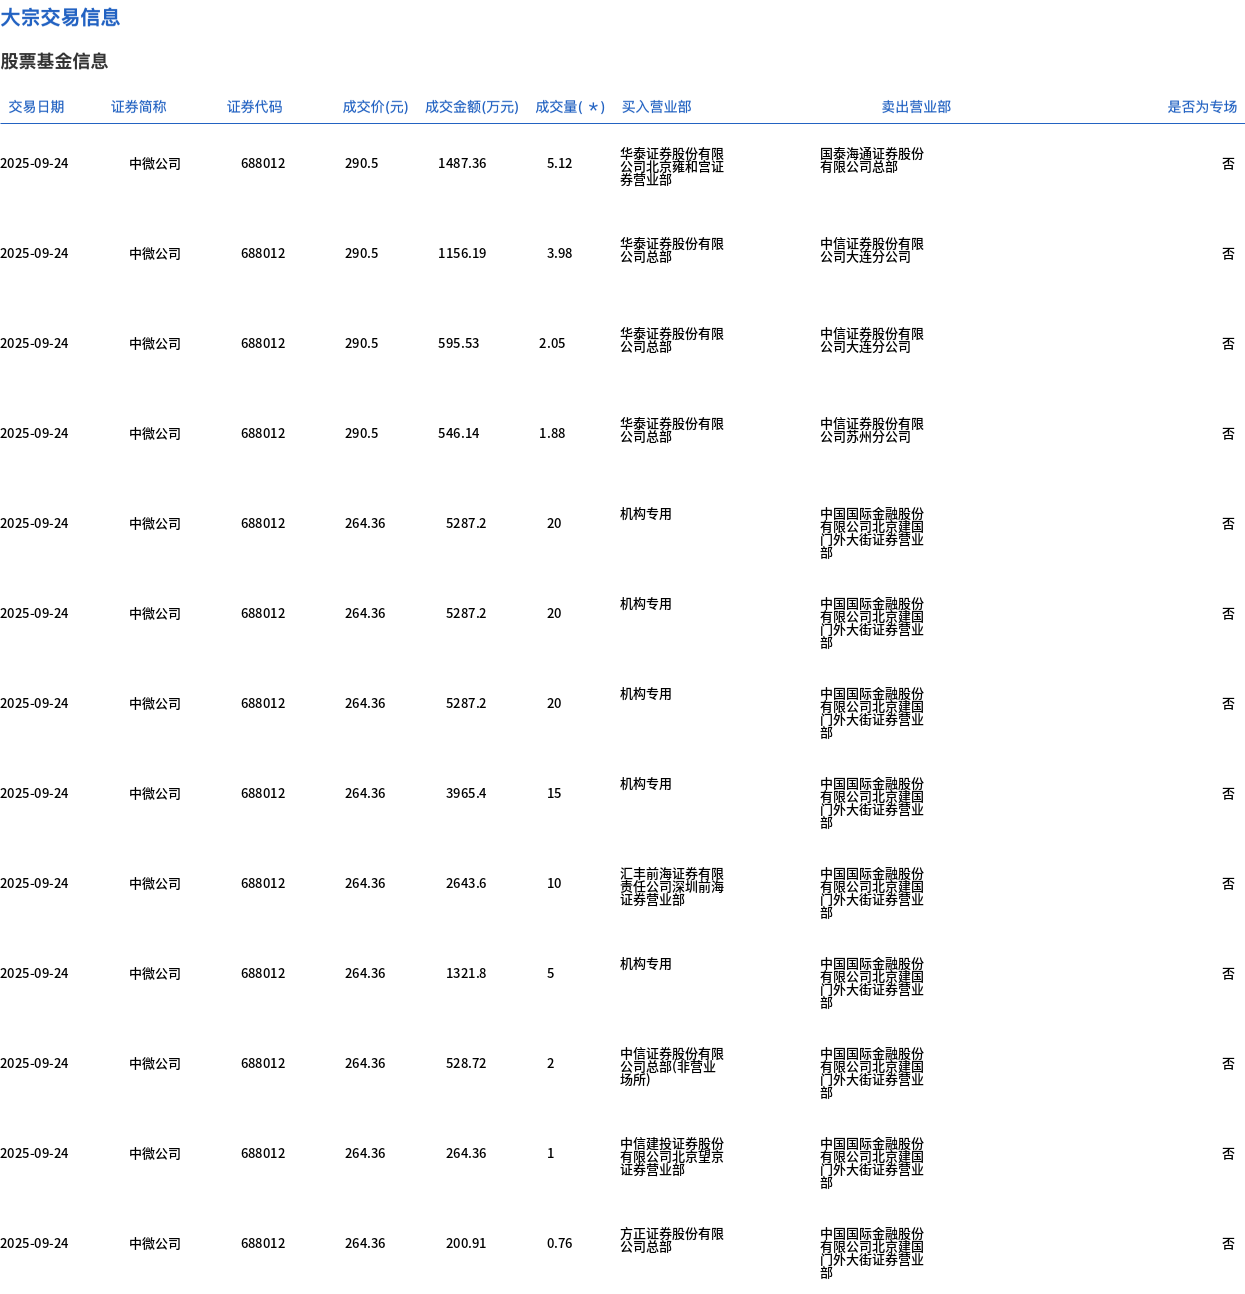The height and width of the screenshot is (1294, 1245).
Task: Click 国泰海通证券股份有限公司总部 seller cell
Action: click(872, 160)
